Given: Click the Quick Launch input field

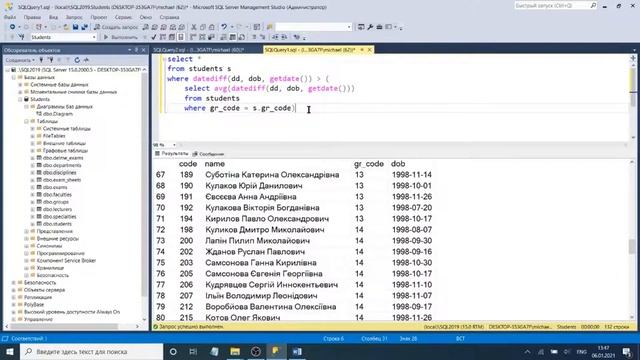Looking at the screenshot, I should [552, 5].
